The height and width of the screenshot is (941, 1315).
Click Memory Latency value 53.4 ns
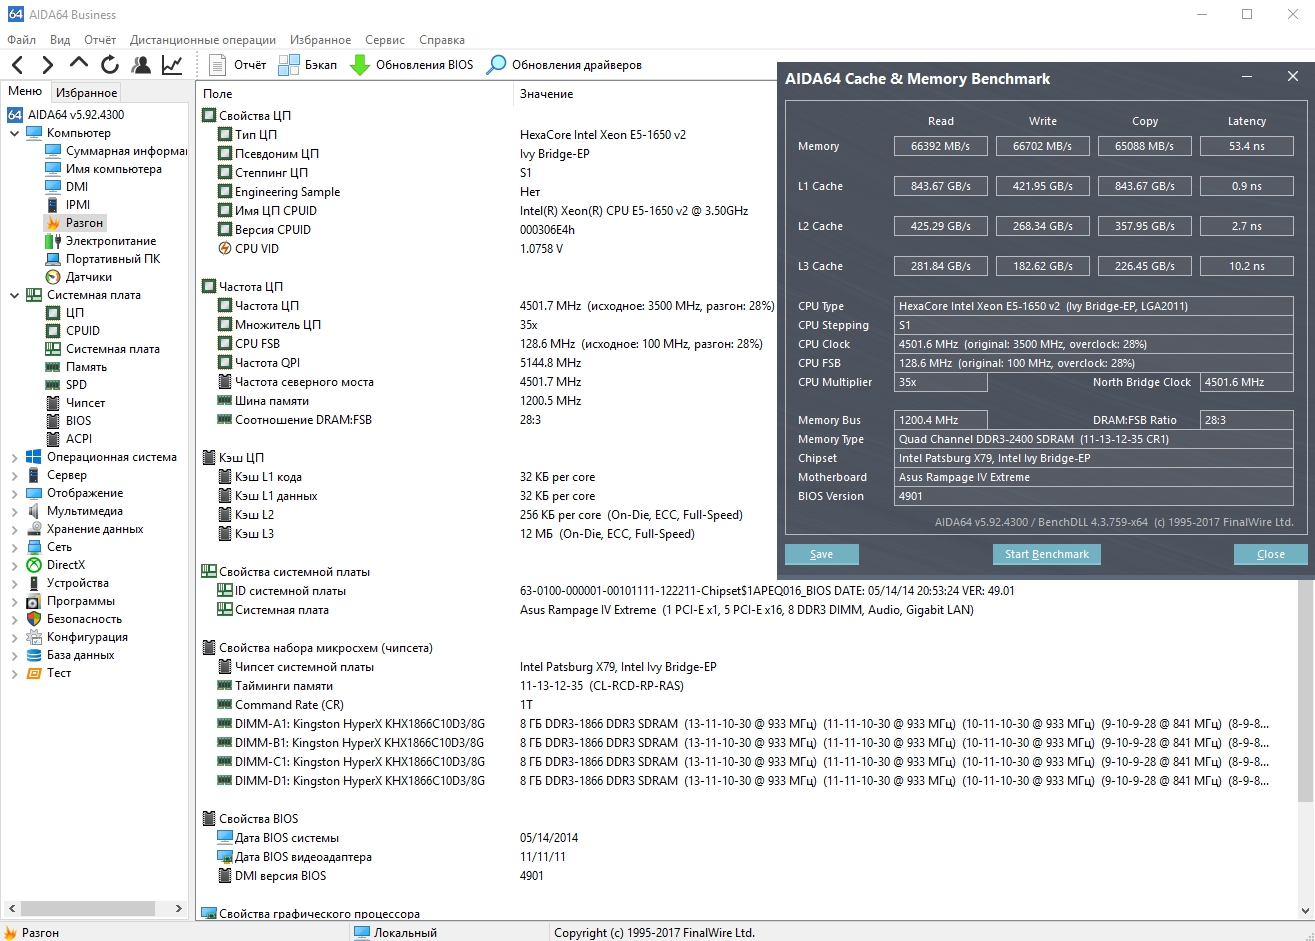coord(1247,146)
